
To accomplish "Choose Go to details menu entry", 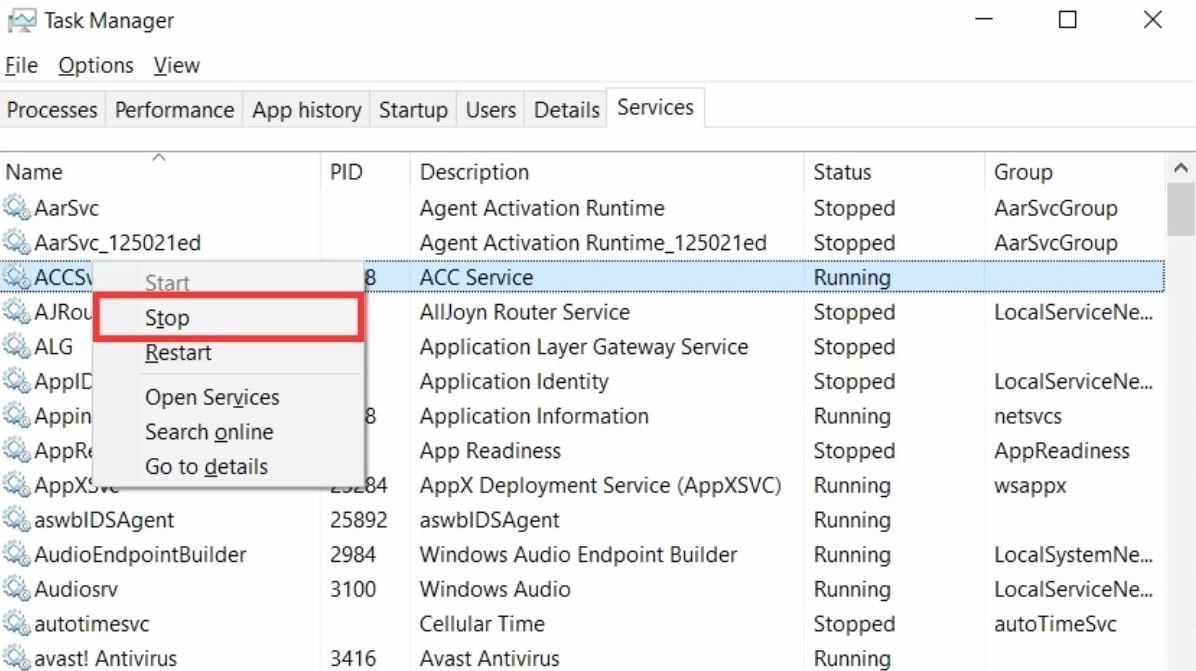I will [206, 467].
